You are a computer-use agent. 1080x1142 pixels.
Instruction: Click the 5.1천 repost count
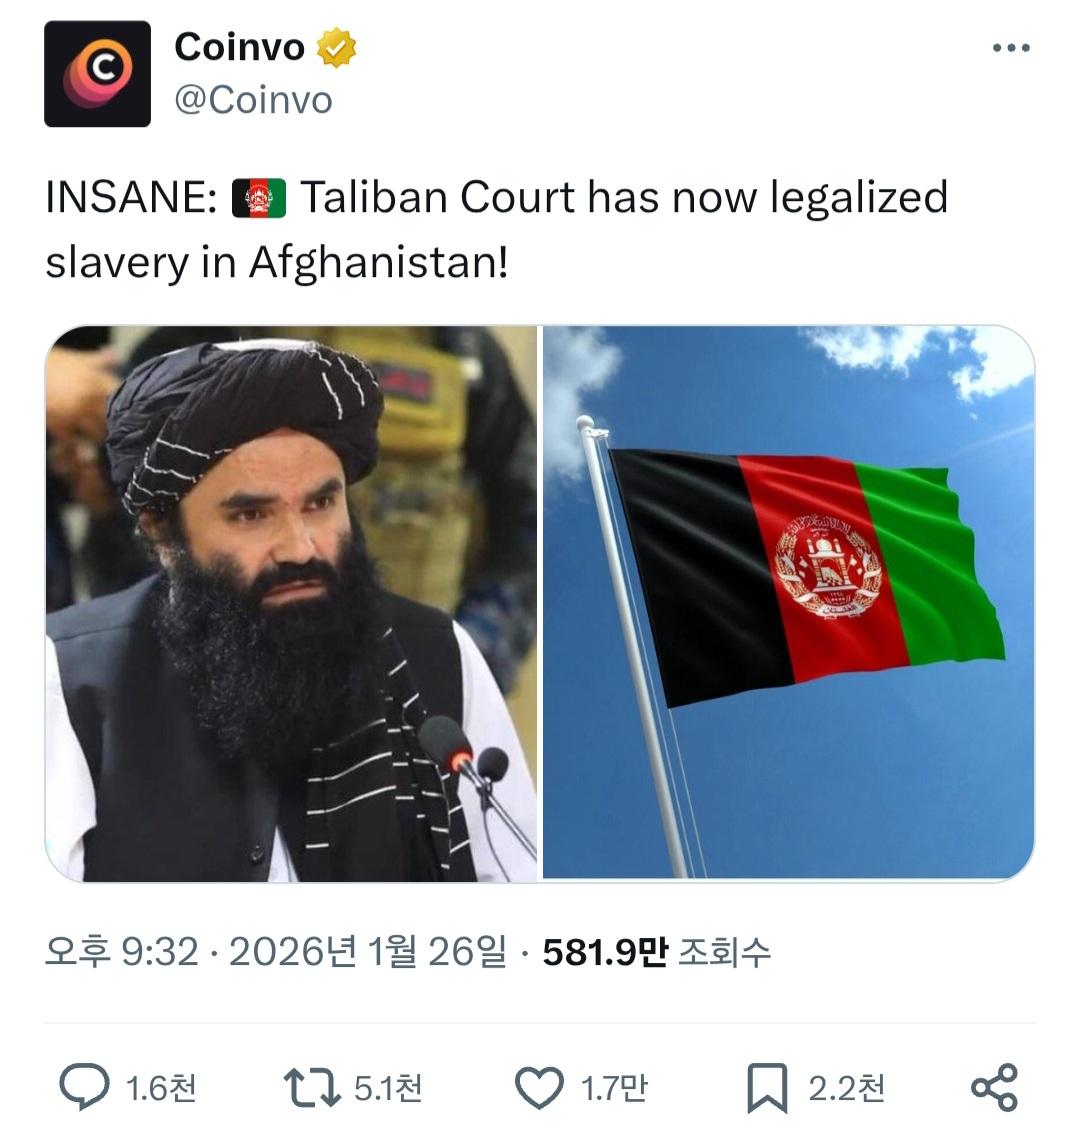pos(388,1088)
